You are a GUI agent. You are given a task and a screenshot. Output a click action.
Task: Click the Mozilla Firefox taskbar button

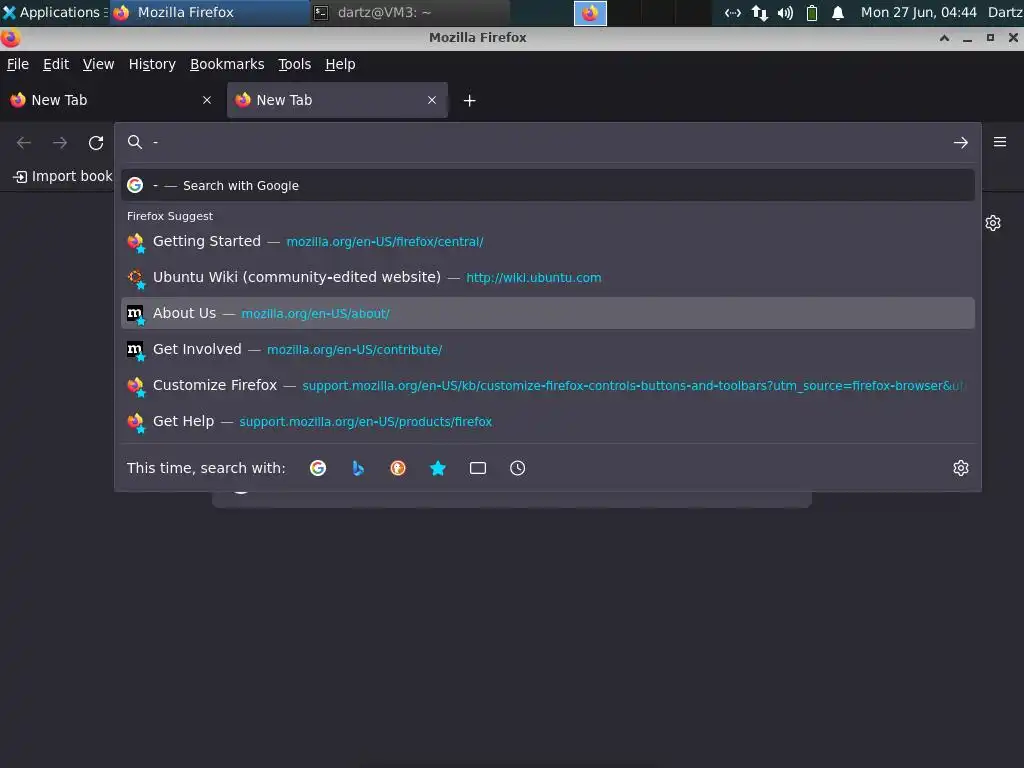point(209,12)
